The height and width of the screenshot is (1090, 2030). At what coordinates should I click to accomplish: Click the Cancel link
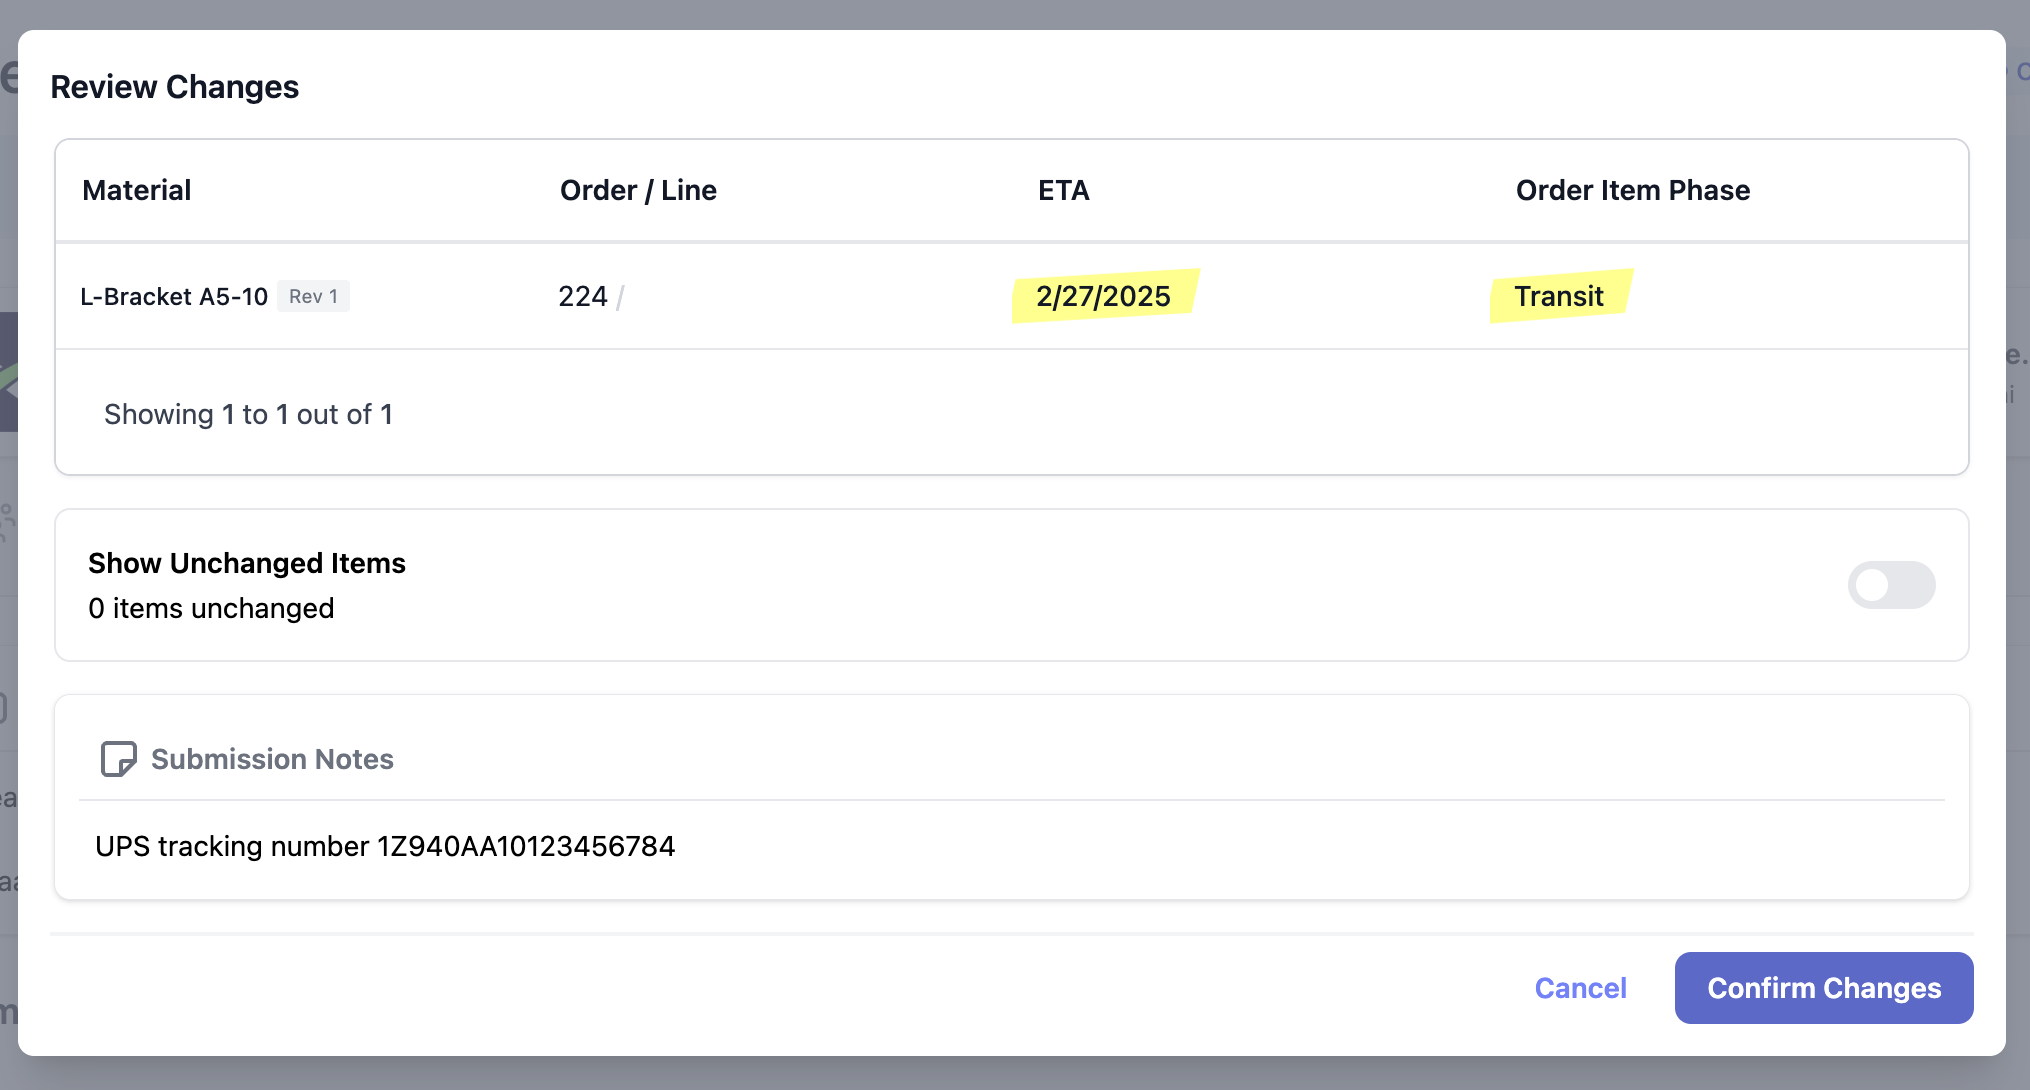(x=1580, y=988)
